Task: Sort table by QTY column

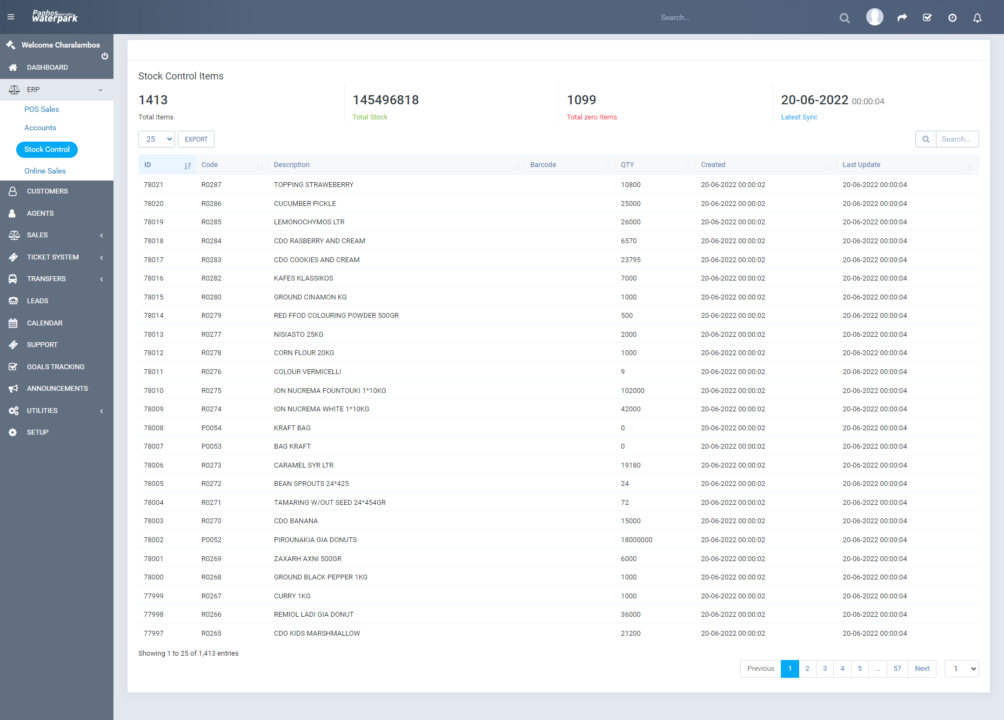Action: coord(655,165)
